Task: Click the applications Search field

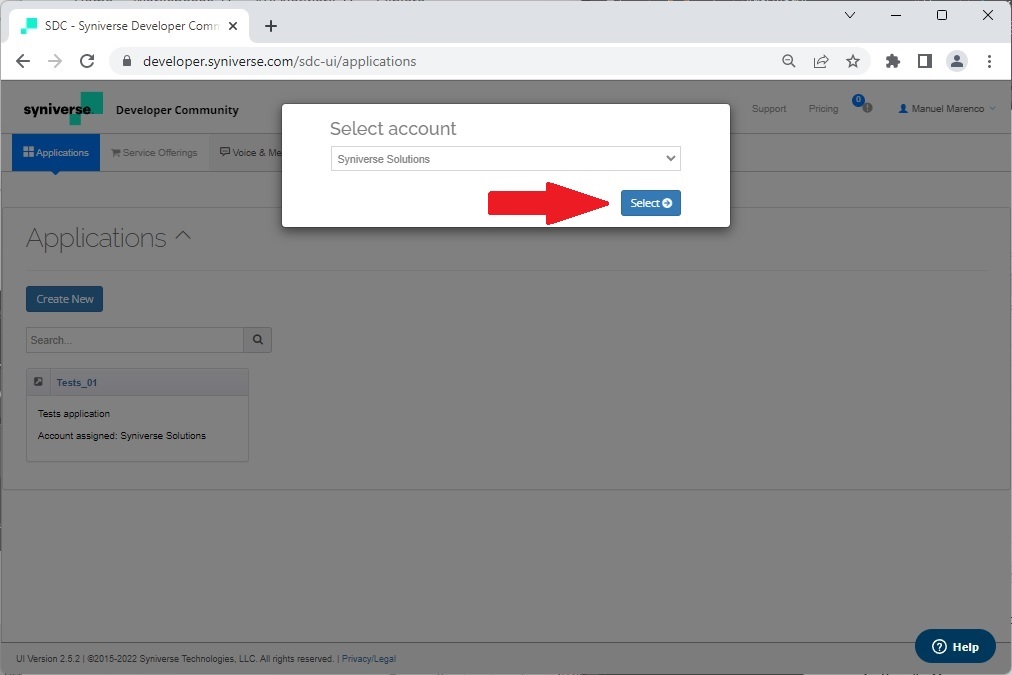Action: (134, 340)
